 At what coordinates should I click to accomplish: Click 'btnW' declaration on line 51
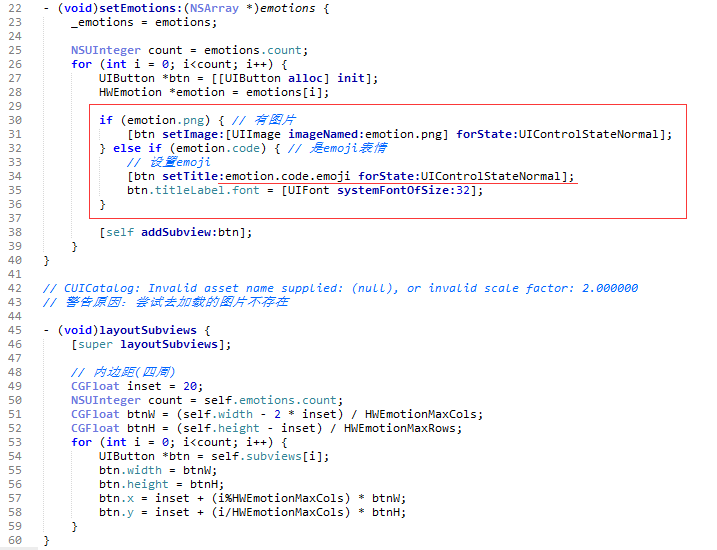[x=141, y=414]
